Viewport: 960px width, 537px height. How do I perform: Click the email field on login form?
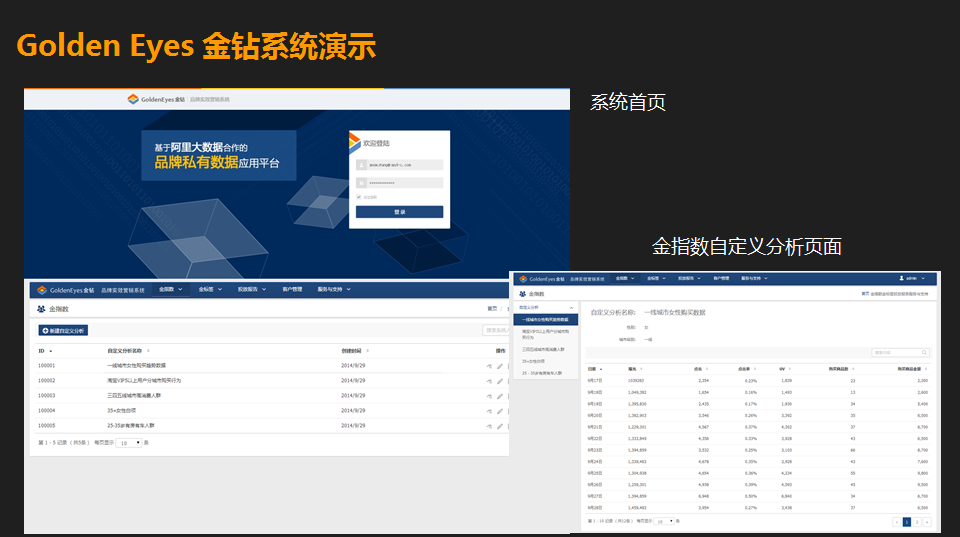pyautogui.click(x=399, y=165)
